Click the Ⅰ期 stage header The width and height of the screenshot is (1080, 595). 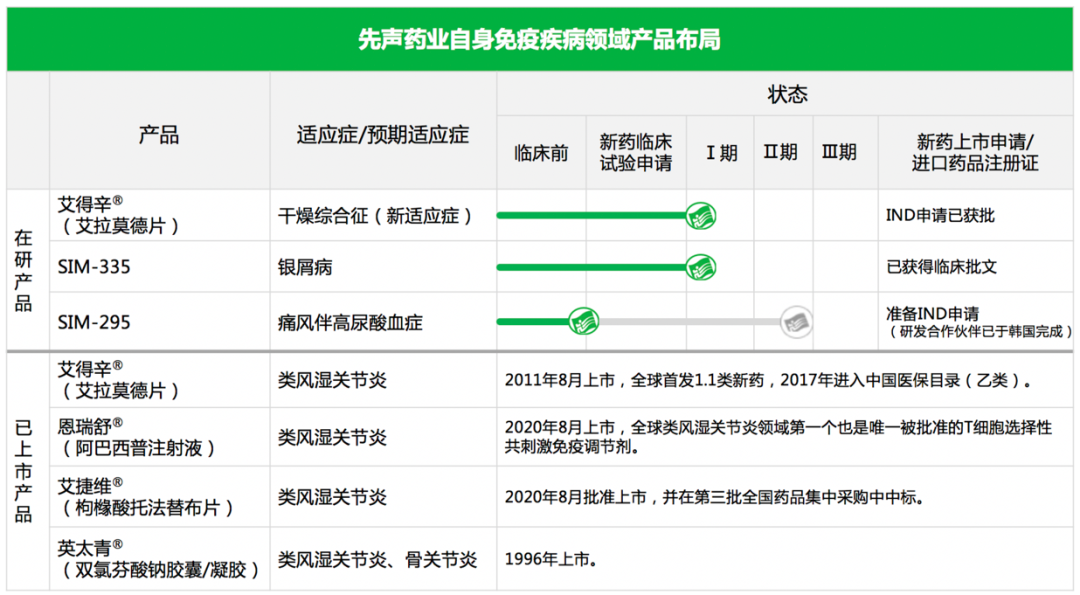coord(721,153)
